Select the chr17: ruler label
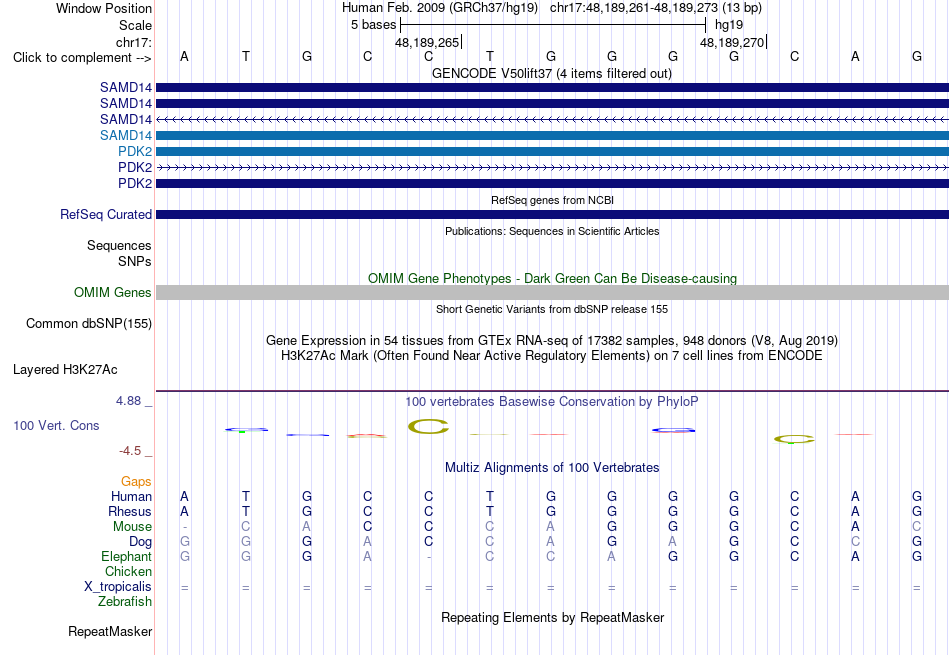 pos(134,42)
